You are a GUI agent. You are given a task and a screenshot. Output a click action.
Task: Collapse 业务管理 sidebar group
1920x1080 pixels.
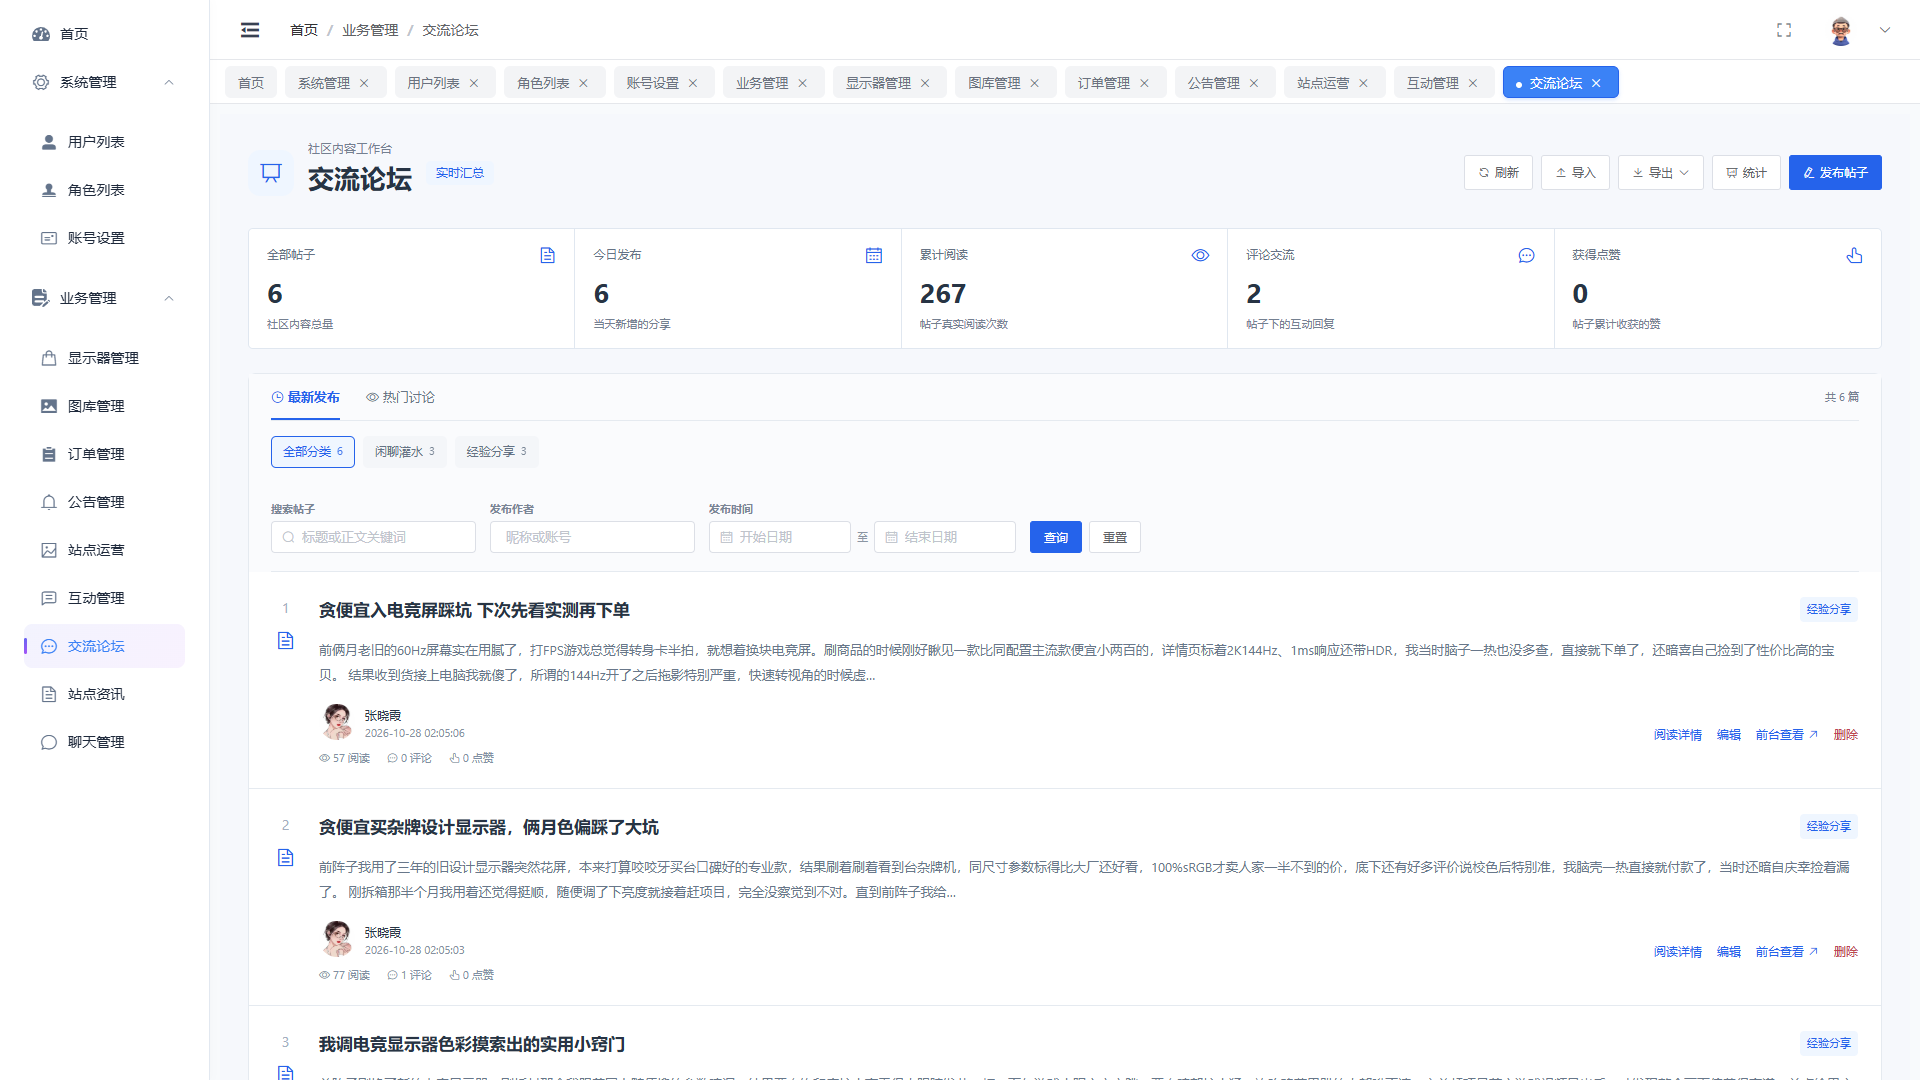[105, 298]
